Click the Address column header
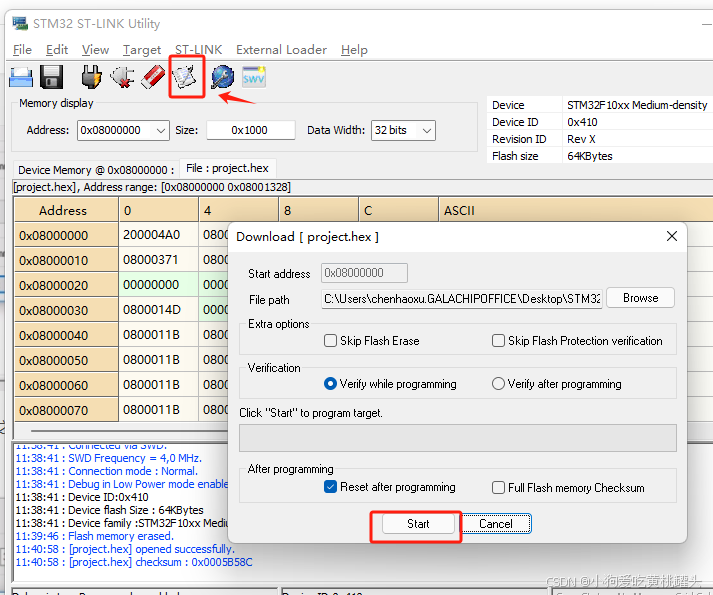Image resolution: width=713 pixels, height=595 pixels. (x=66, y=210)
